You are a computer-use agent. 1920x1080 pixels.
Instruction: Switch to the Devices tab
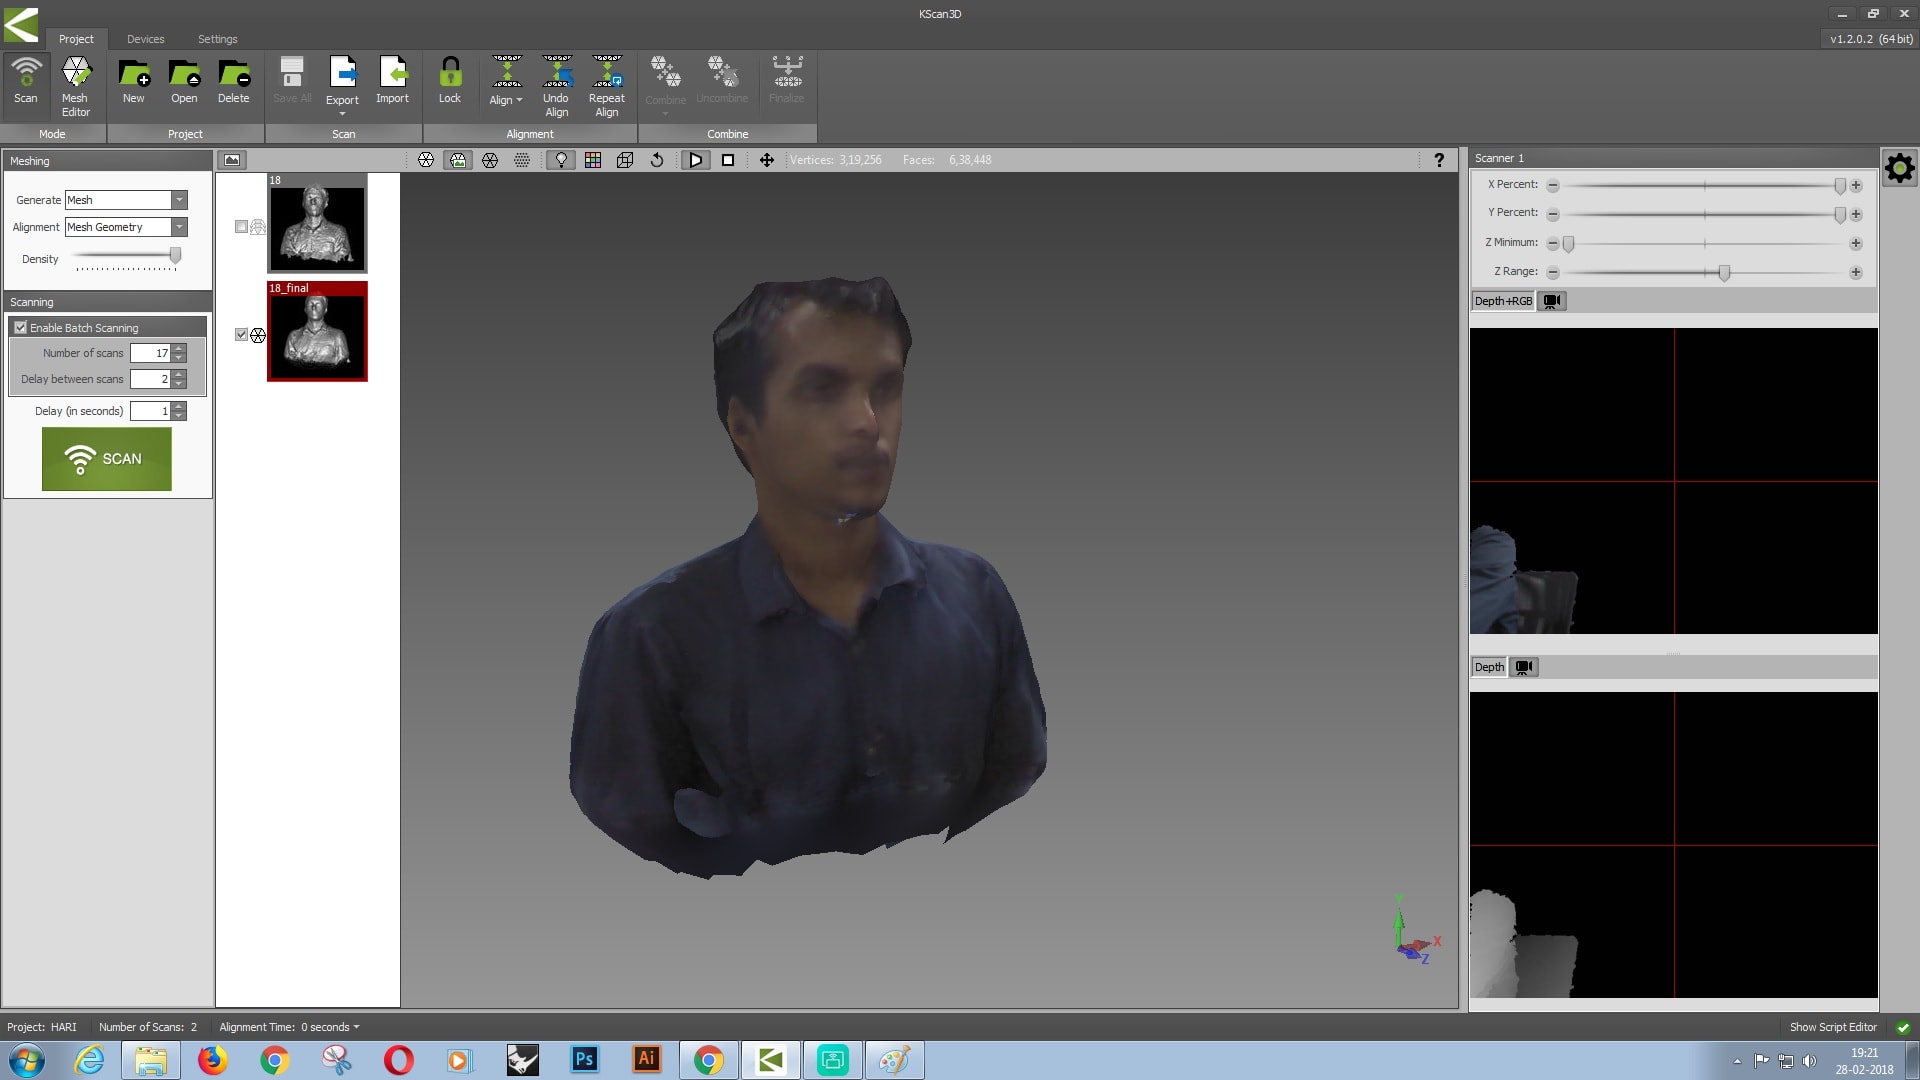point(145,39)
